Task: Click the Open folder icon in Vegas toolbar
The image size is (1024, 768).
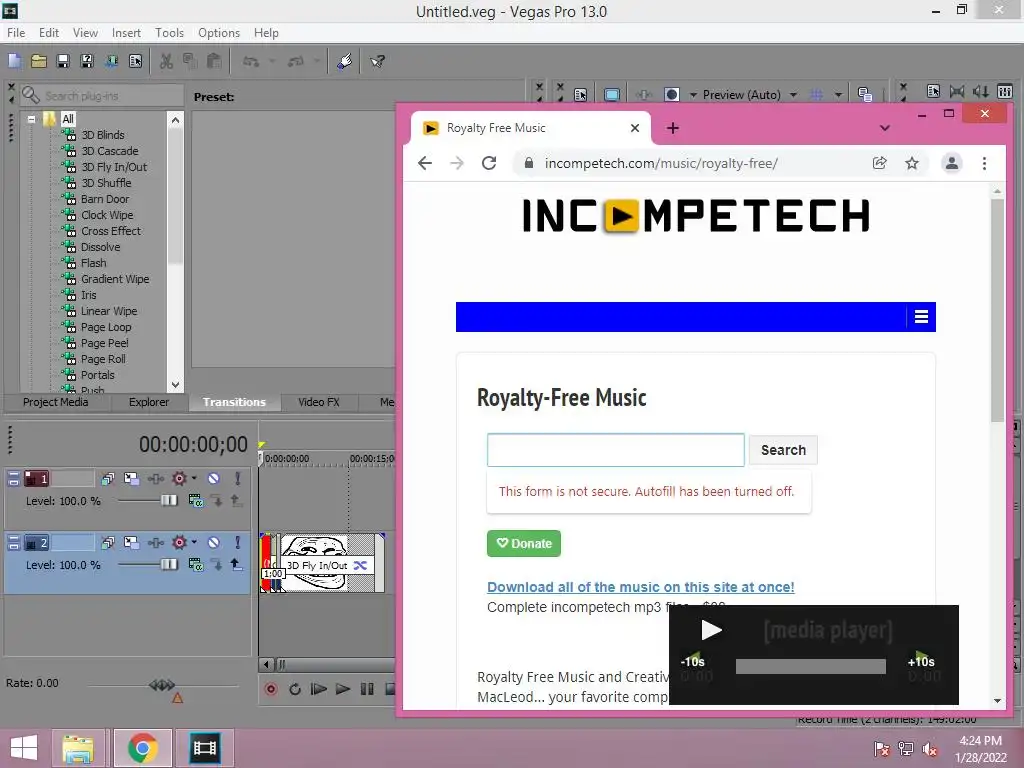Action: coord(39,61)
